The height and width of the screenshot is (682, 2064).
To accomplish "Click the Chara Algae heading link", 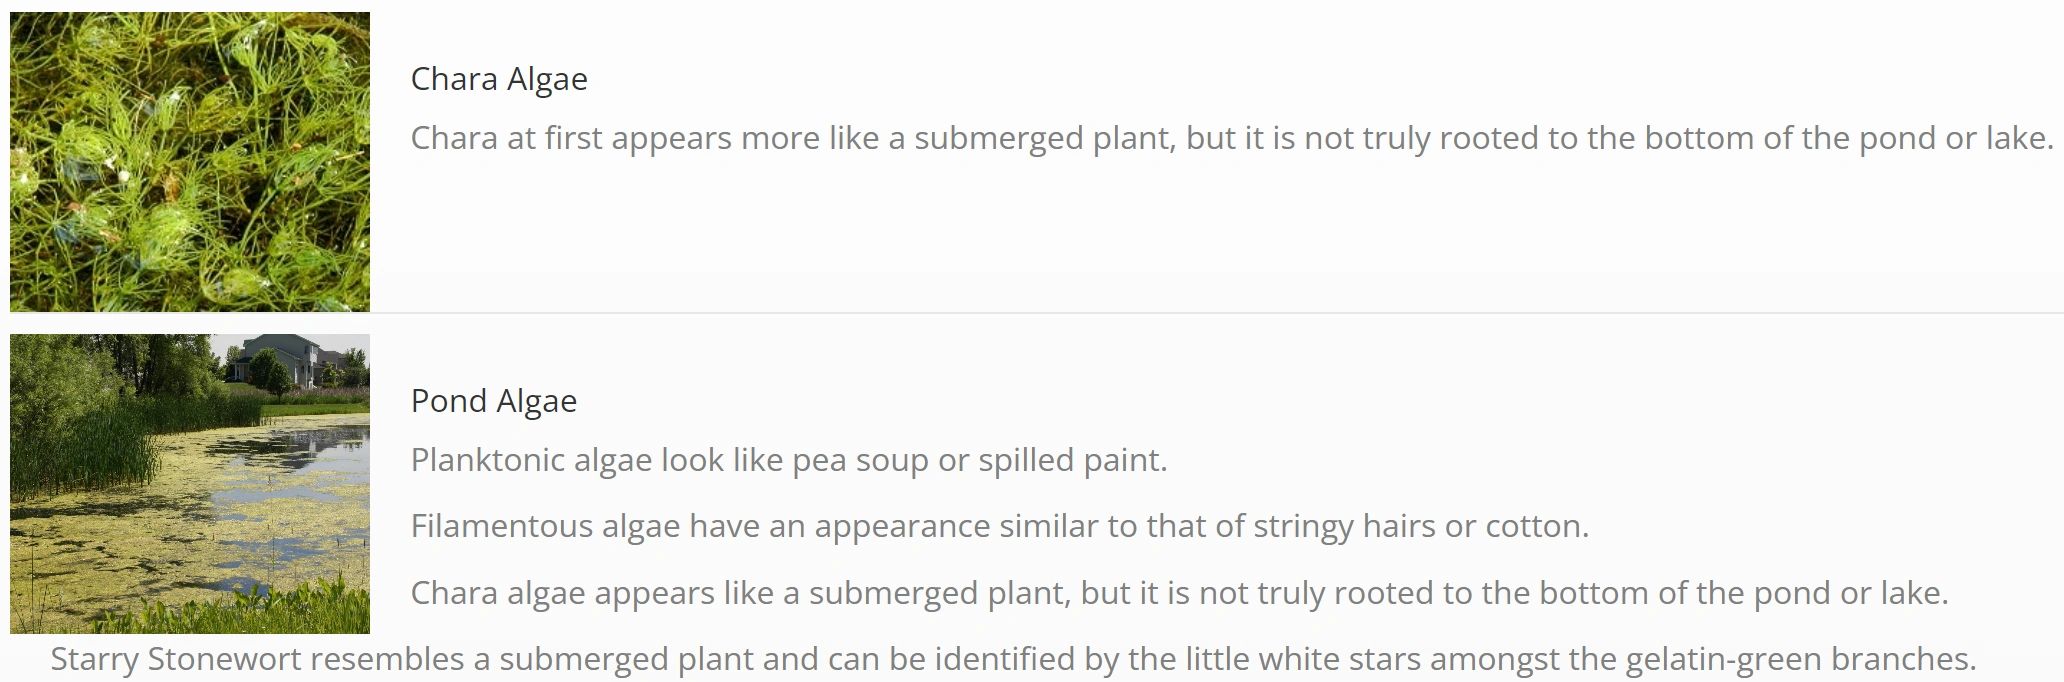I will (499, 79).
